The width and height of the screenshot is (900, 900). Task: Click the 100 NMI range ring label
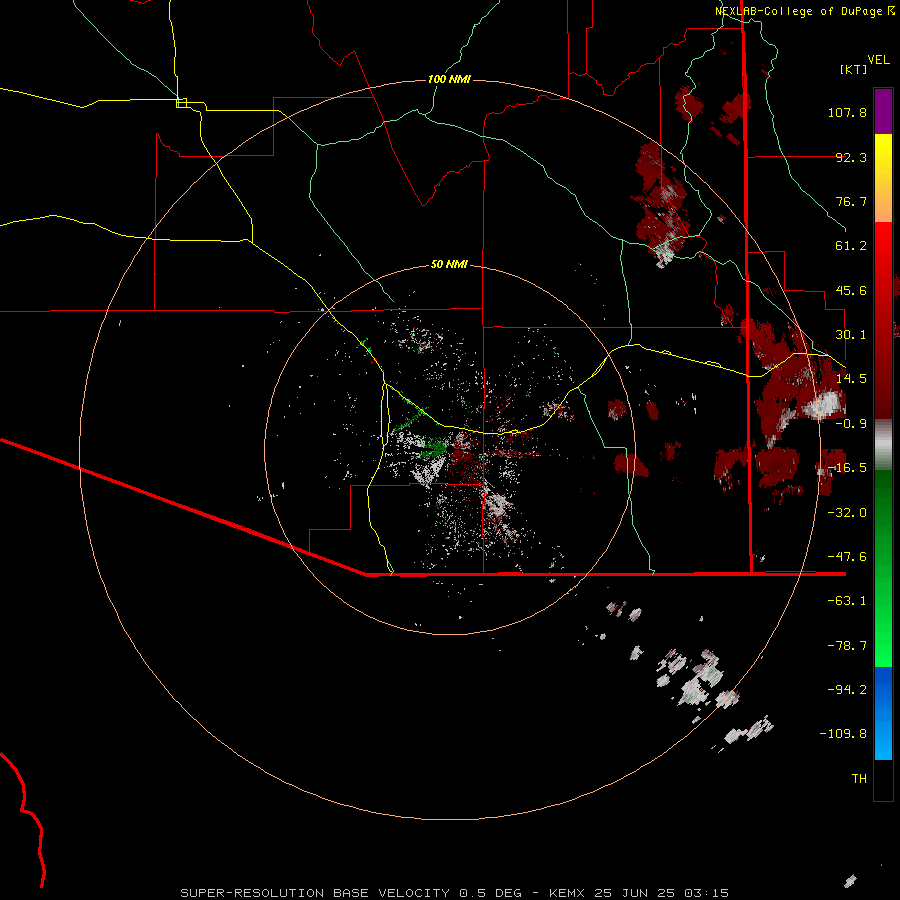click(449, 79)
